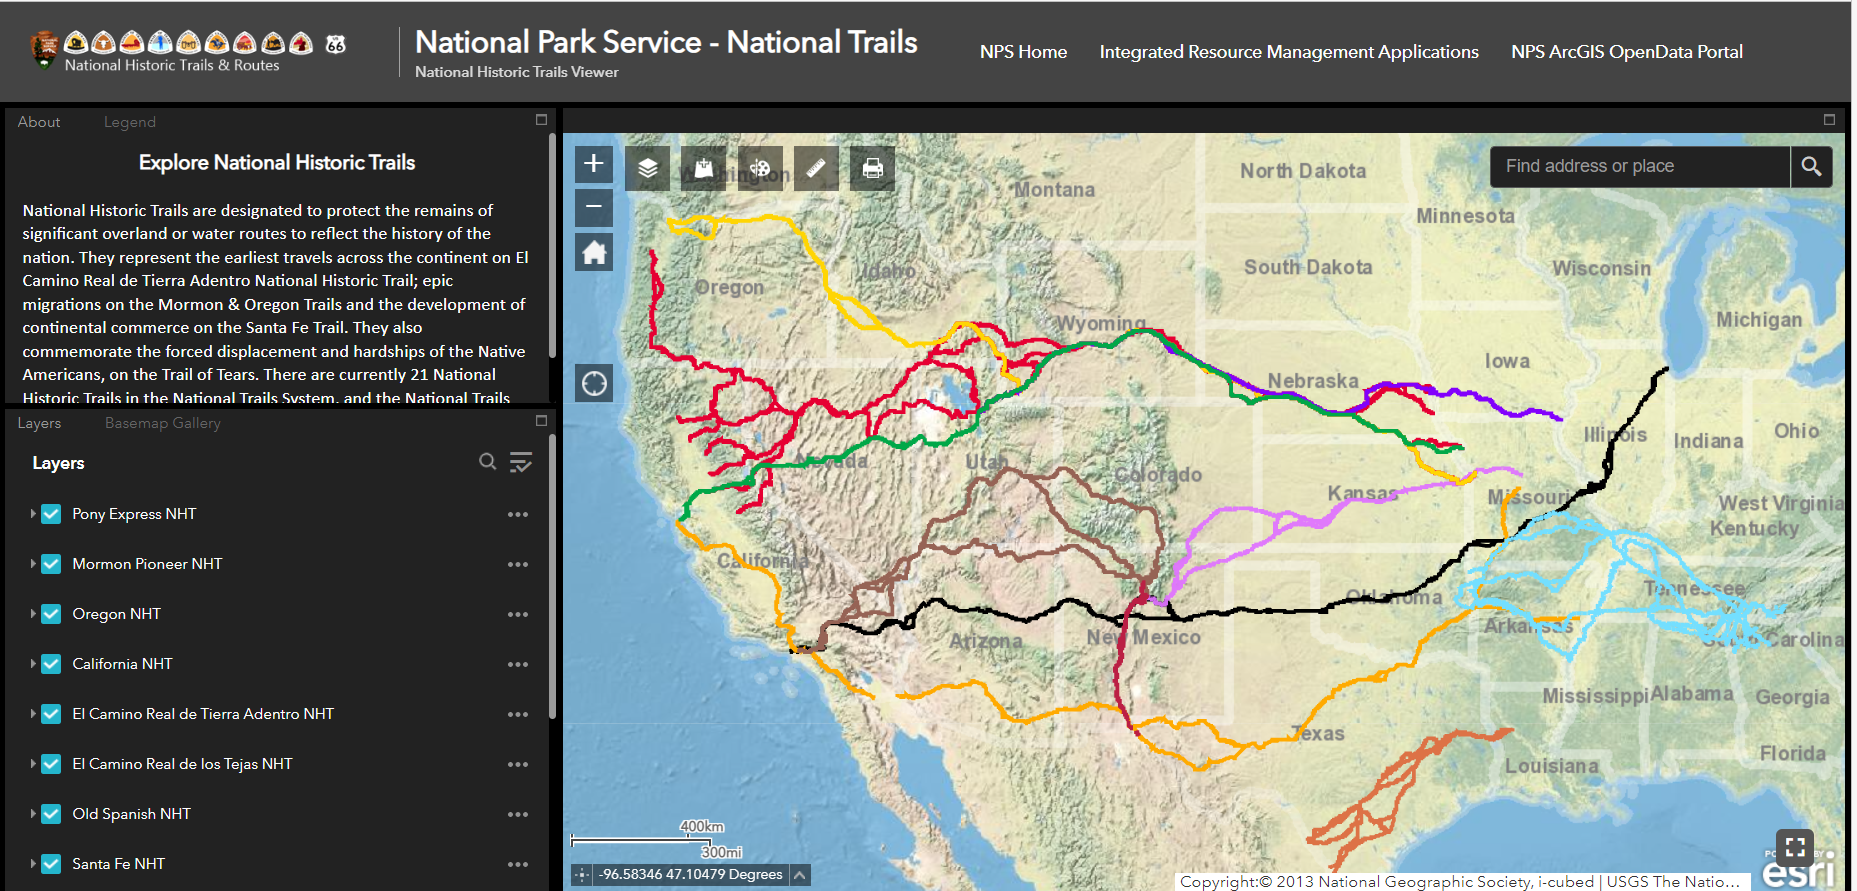This screenshot has width=1857, height=891.
Task: Disable the Santa Fe NHT layer
Action: (x=52, y=864)
